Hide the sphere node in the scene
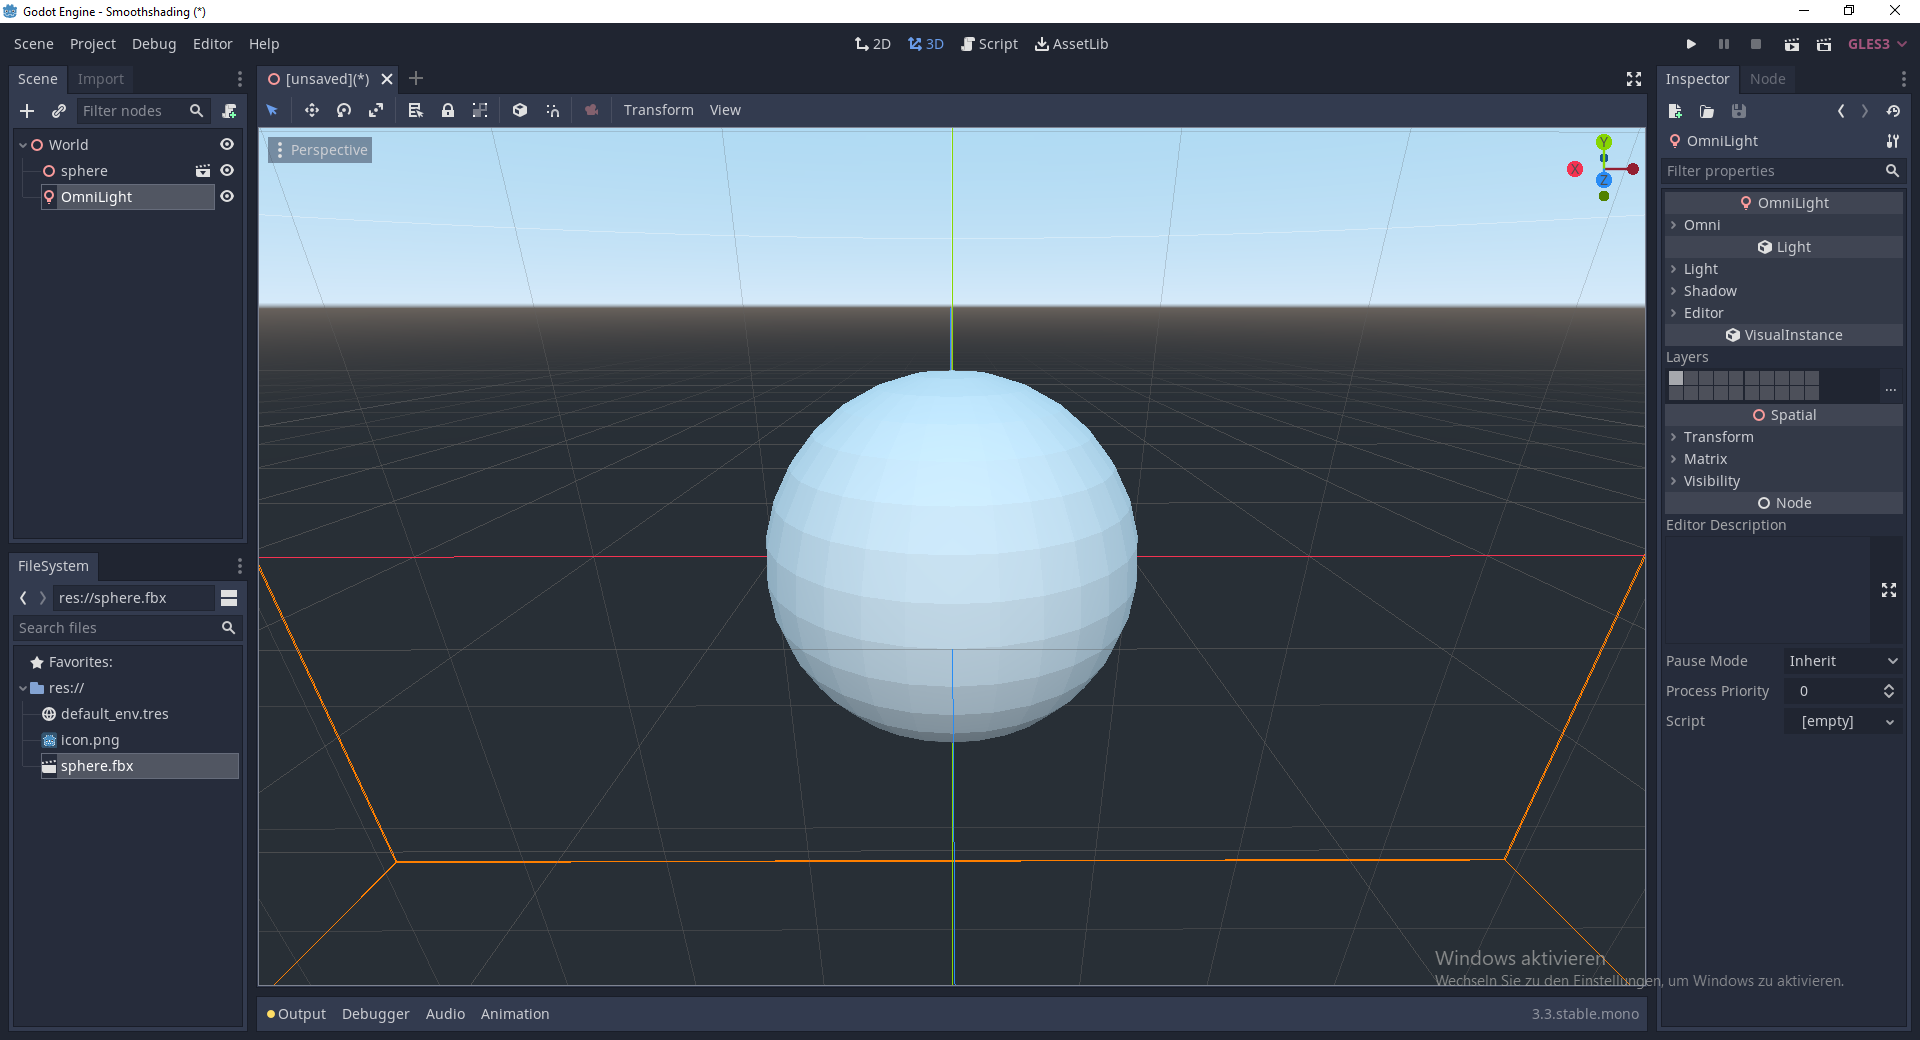Screen dimensions: 1920x1040 tap(227, 170)
